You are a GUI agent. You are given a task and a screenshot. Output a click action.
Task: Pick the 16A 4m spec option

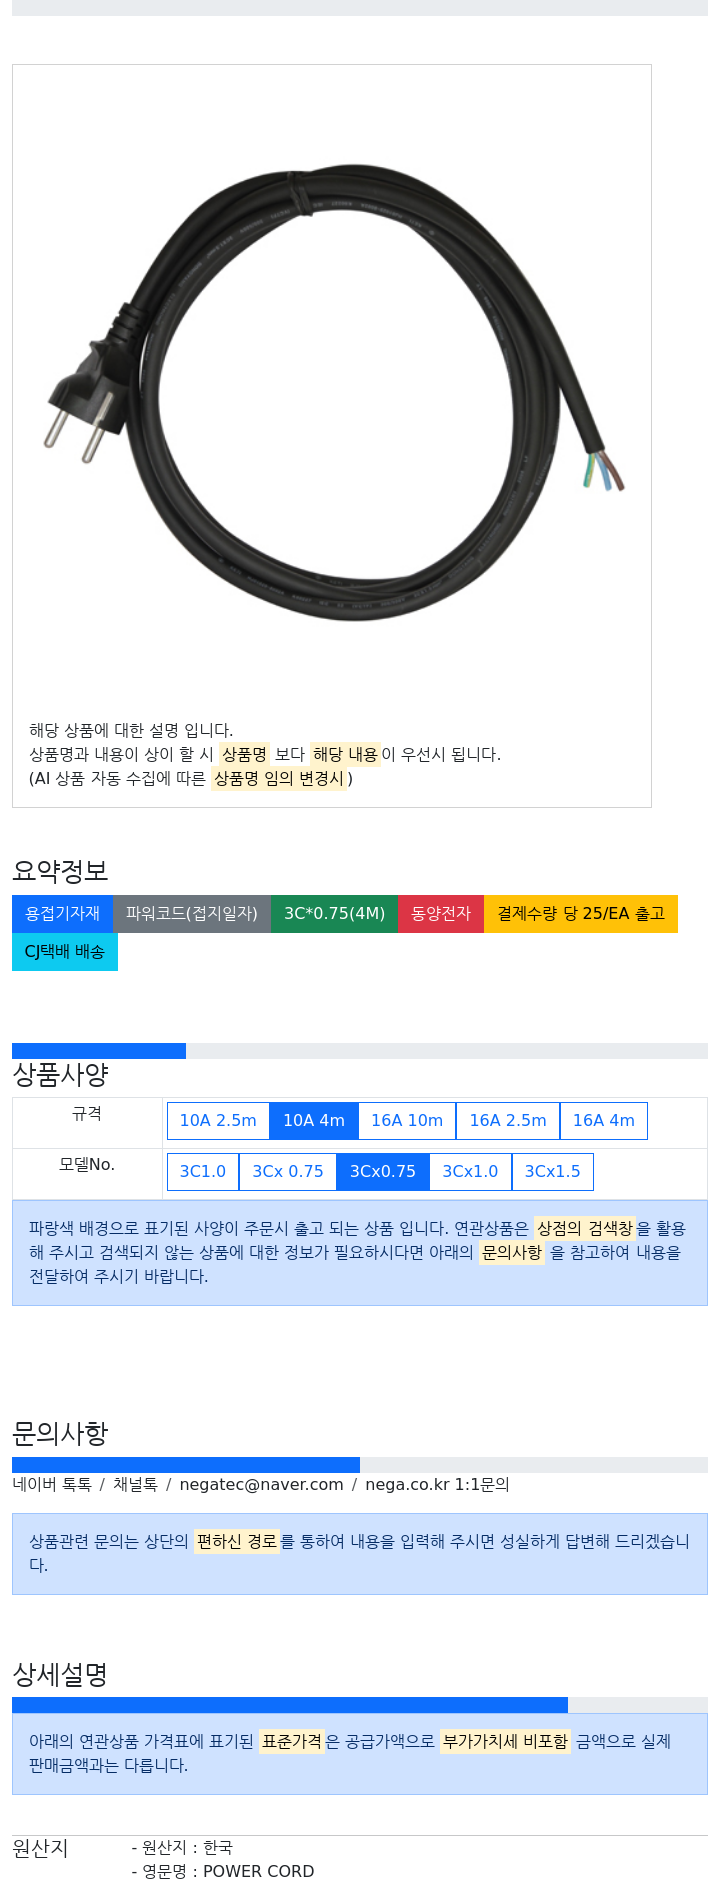(604, 1121)
